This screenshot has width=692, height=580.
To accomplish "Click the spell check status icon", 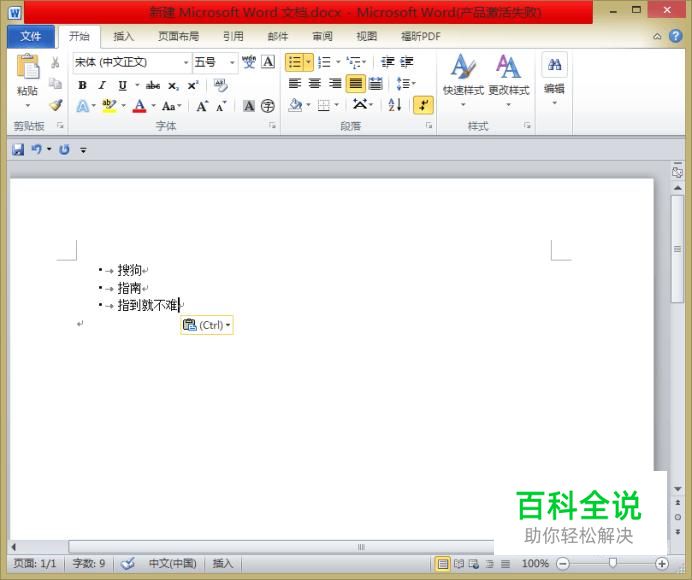I will [128, 563].
